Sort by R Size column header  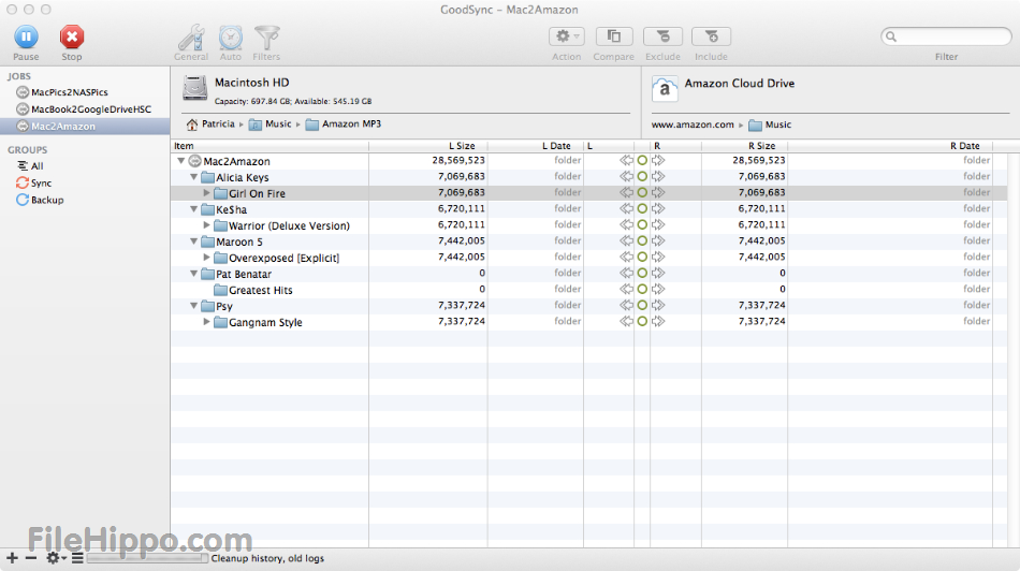click(744, 146)
